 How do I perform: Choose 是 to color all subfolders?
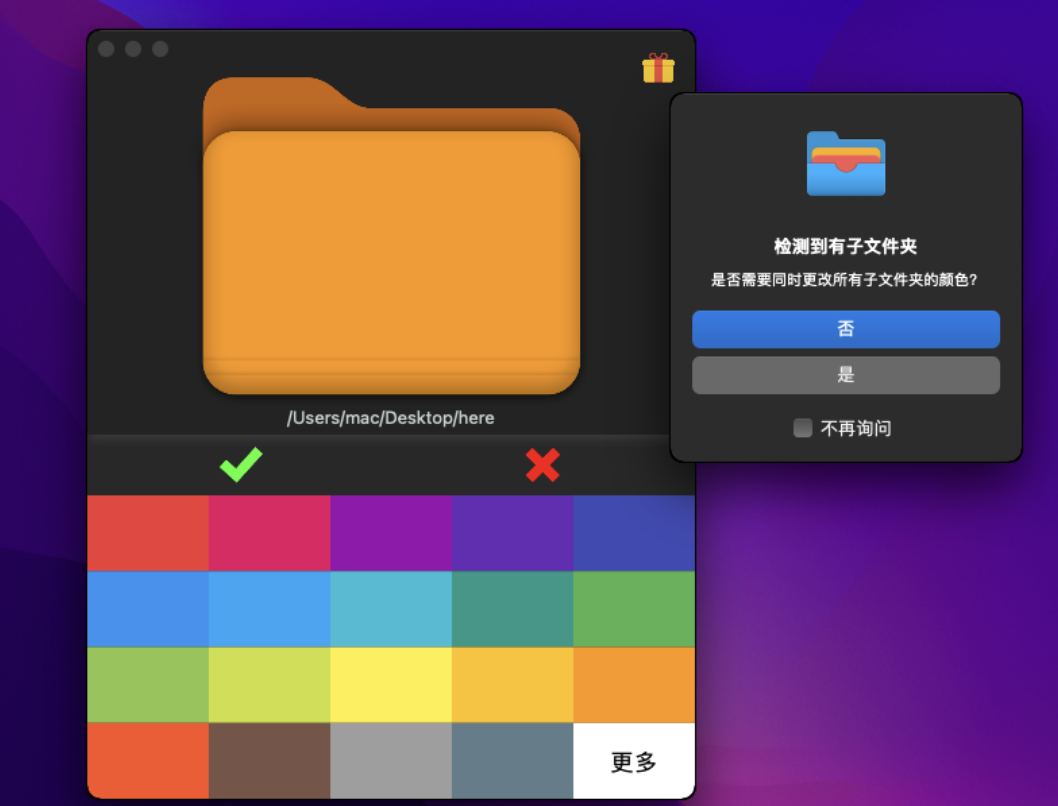pos(846,375)
